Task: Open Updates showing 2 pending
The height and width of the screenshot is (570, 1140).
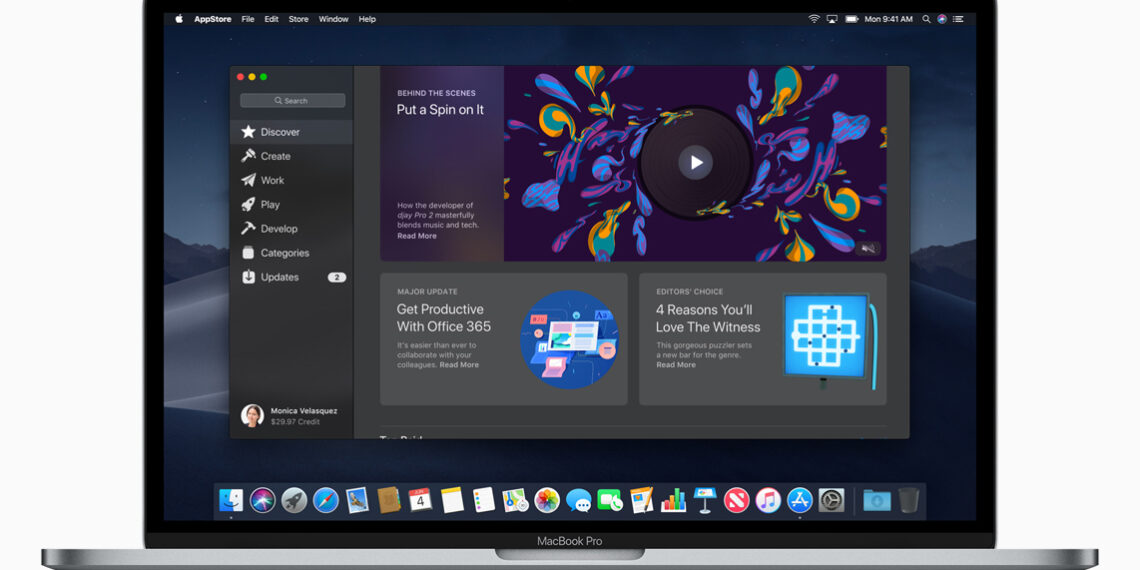Action: click(279, 277)
